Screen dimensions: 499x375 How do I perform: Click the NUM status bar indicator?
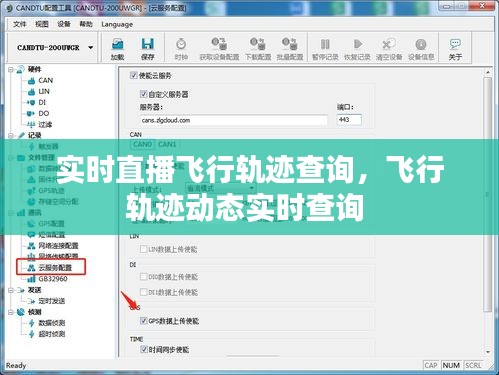451,365
